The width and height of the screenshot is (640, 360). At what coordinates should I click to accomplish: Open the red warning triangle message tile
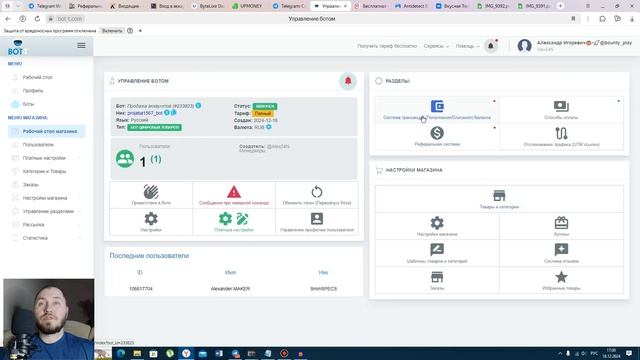pyautogui.click(x=234, y=195)
